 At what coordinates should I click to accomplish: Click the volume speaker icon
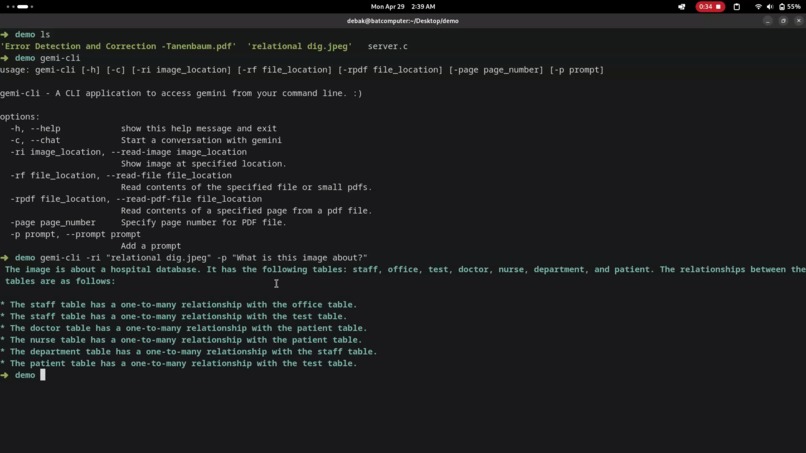(770, 7)
